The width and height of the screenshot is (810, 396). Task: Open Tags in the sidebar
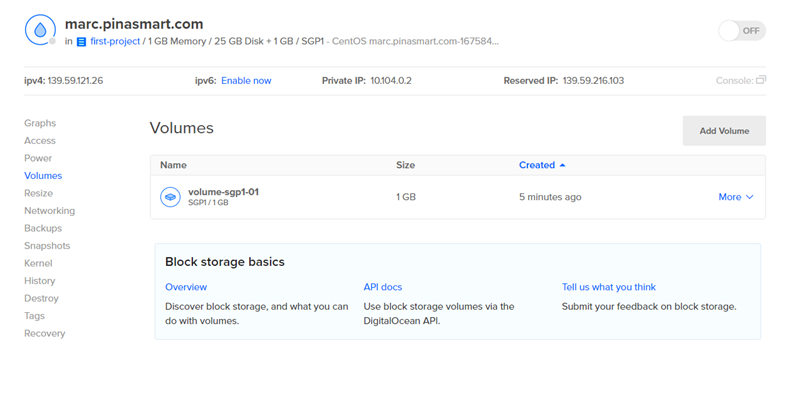pos(34,316)
